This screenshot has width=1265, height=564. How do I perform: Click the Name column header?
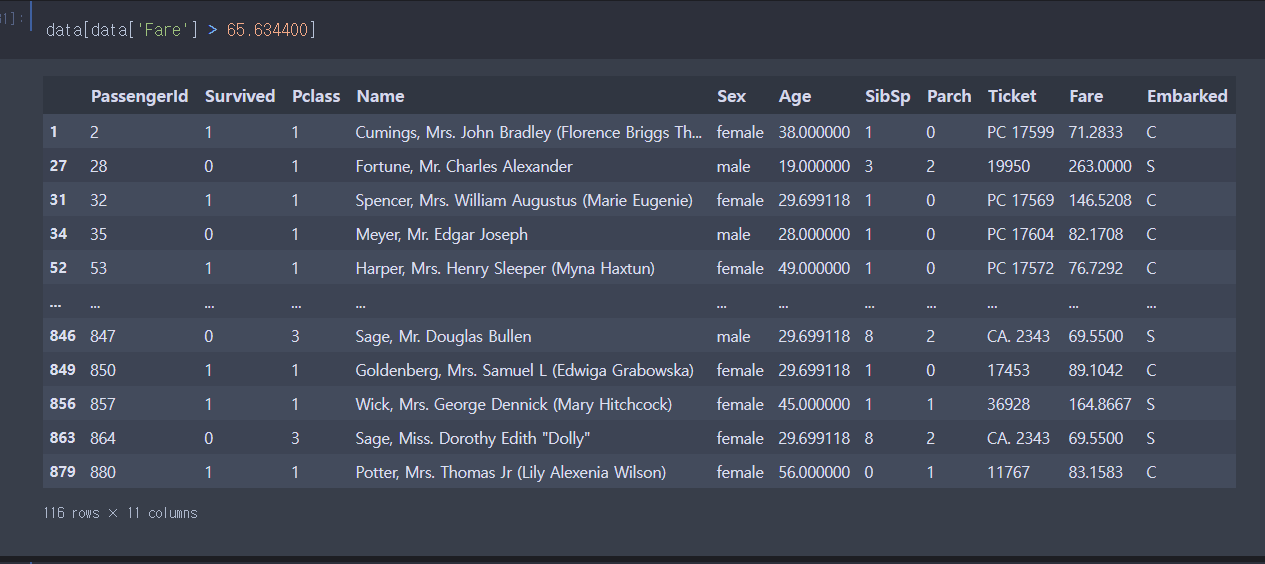[x=380, y=96]
